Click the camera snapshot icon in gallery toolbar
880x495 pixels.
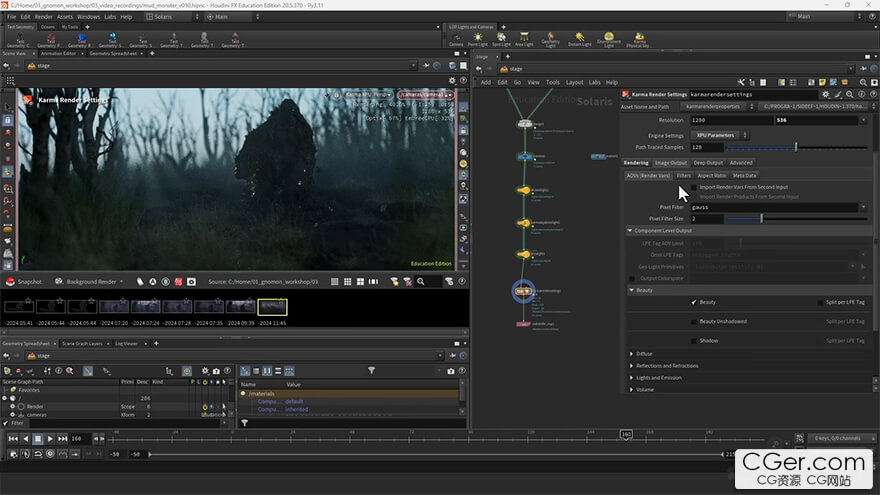pos(191,282)
